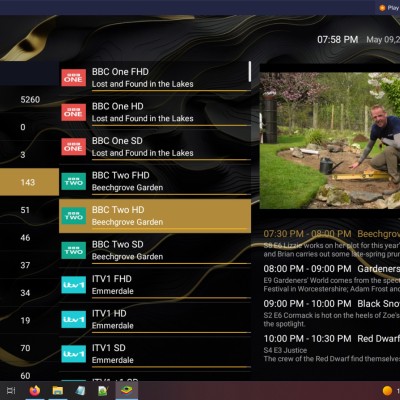
Task: Open the file manager taskbar icon
Action: click(58, 390)
